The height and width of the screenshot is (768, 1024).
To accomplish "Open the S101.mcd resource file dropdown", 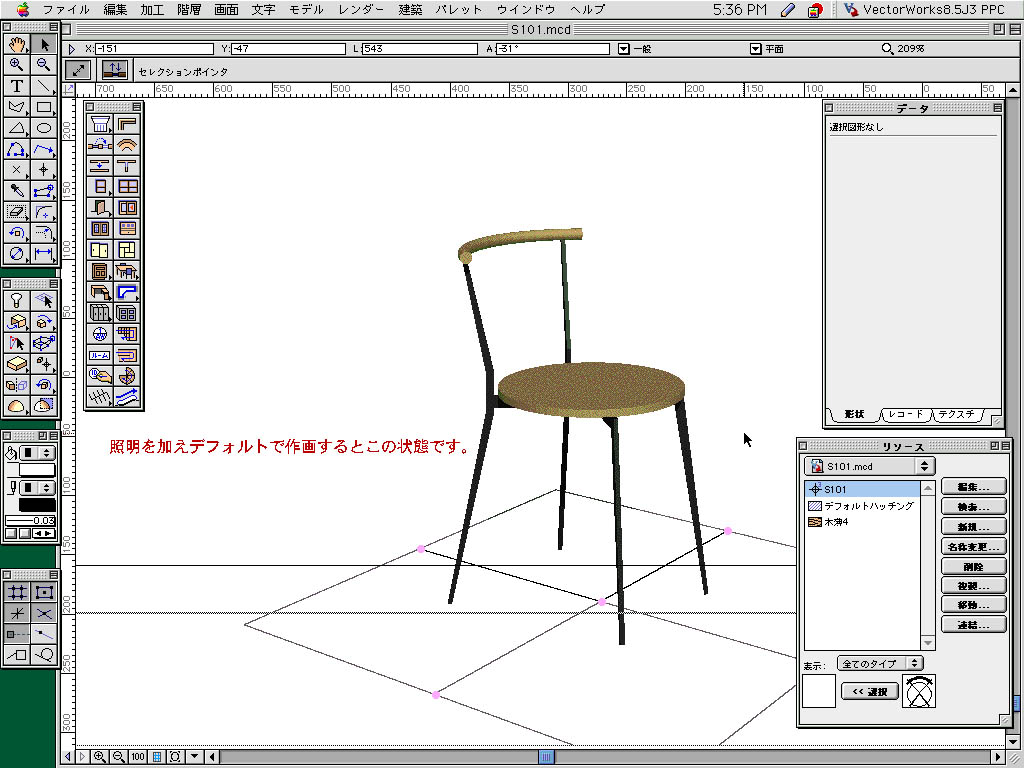I will tap(869, 466).
